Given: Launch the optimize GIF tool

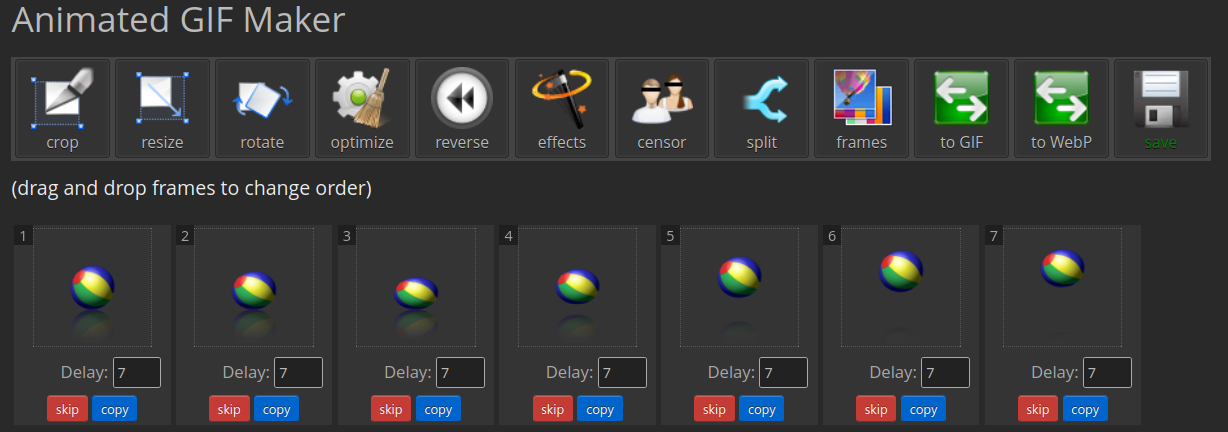Looking at the screenshot, I should coord(362,106).
